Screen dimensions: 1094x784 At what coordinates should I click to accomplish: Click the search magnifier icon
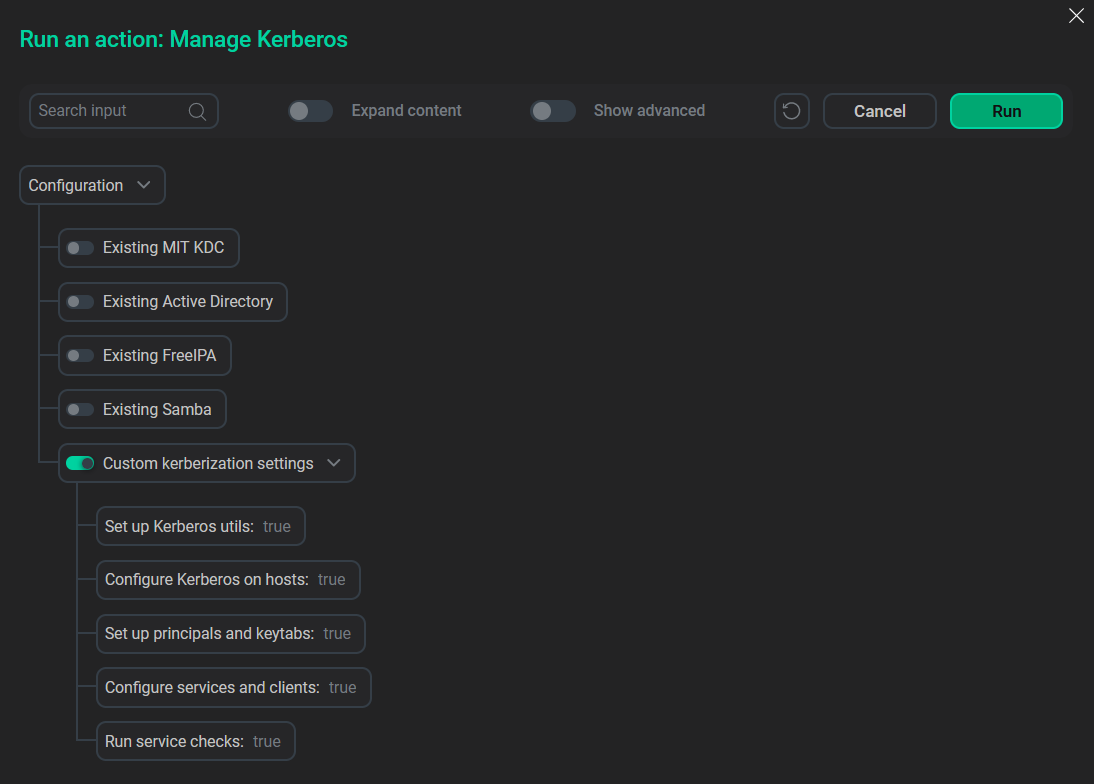(197, 111)
